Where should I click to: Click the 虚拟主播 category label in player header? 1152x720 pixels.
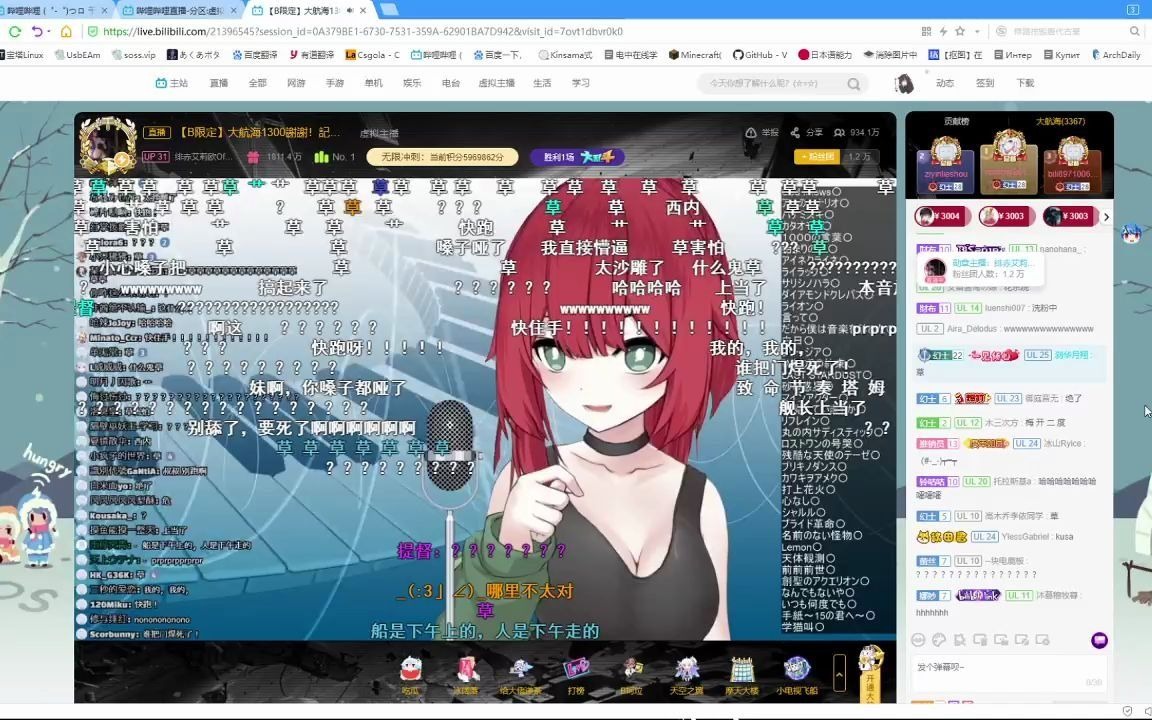(x=379, y=134)
